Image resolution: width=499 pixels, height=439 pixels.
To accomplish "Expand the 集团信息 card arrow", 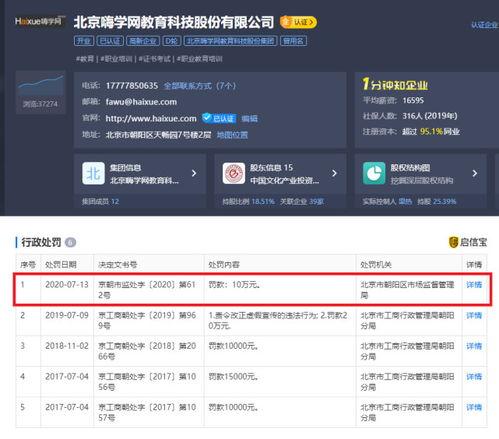I will 194,173.
